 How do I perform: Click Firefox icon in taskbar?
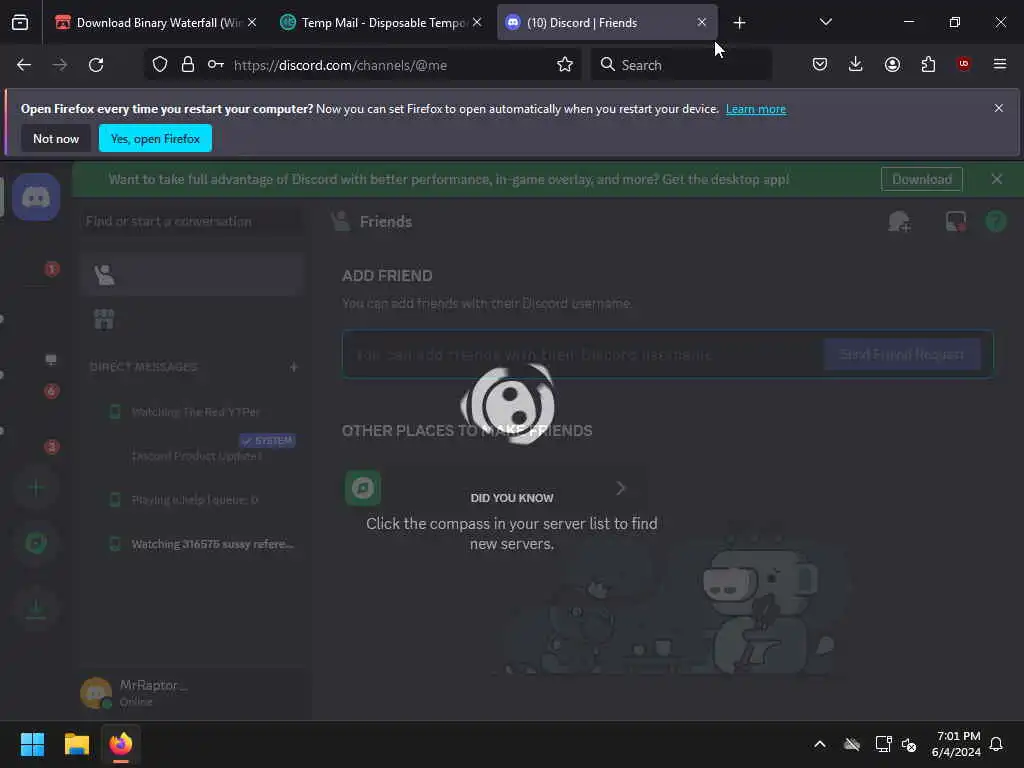coord(121,744)
